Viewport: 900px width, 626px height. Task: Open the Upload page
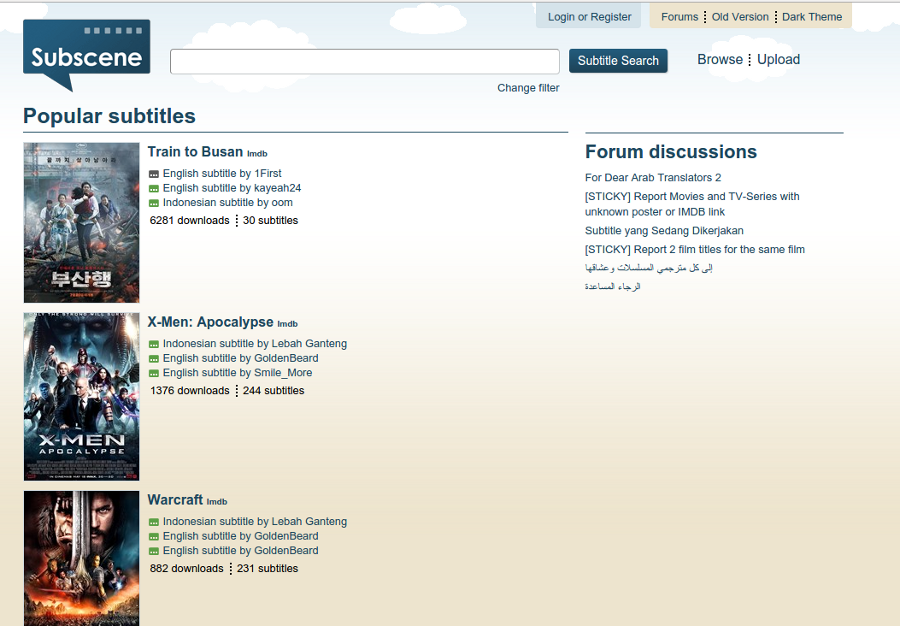(778, 59)
